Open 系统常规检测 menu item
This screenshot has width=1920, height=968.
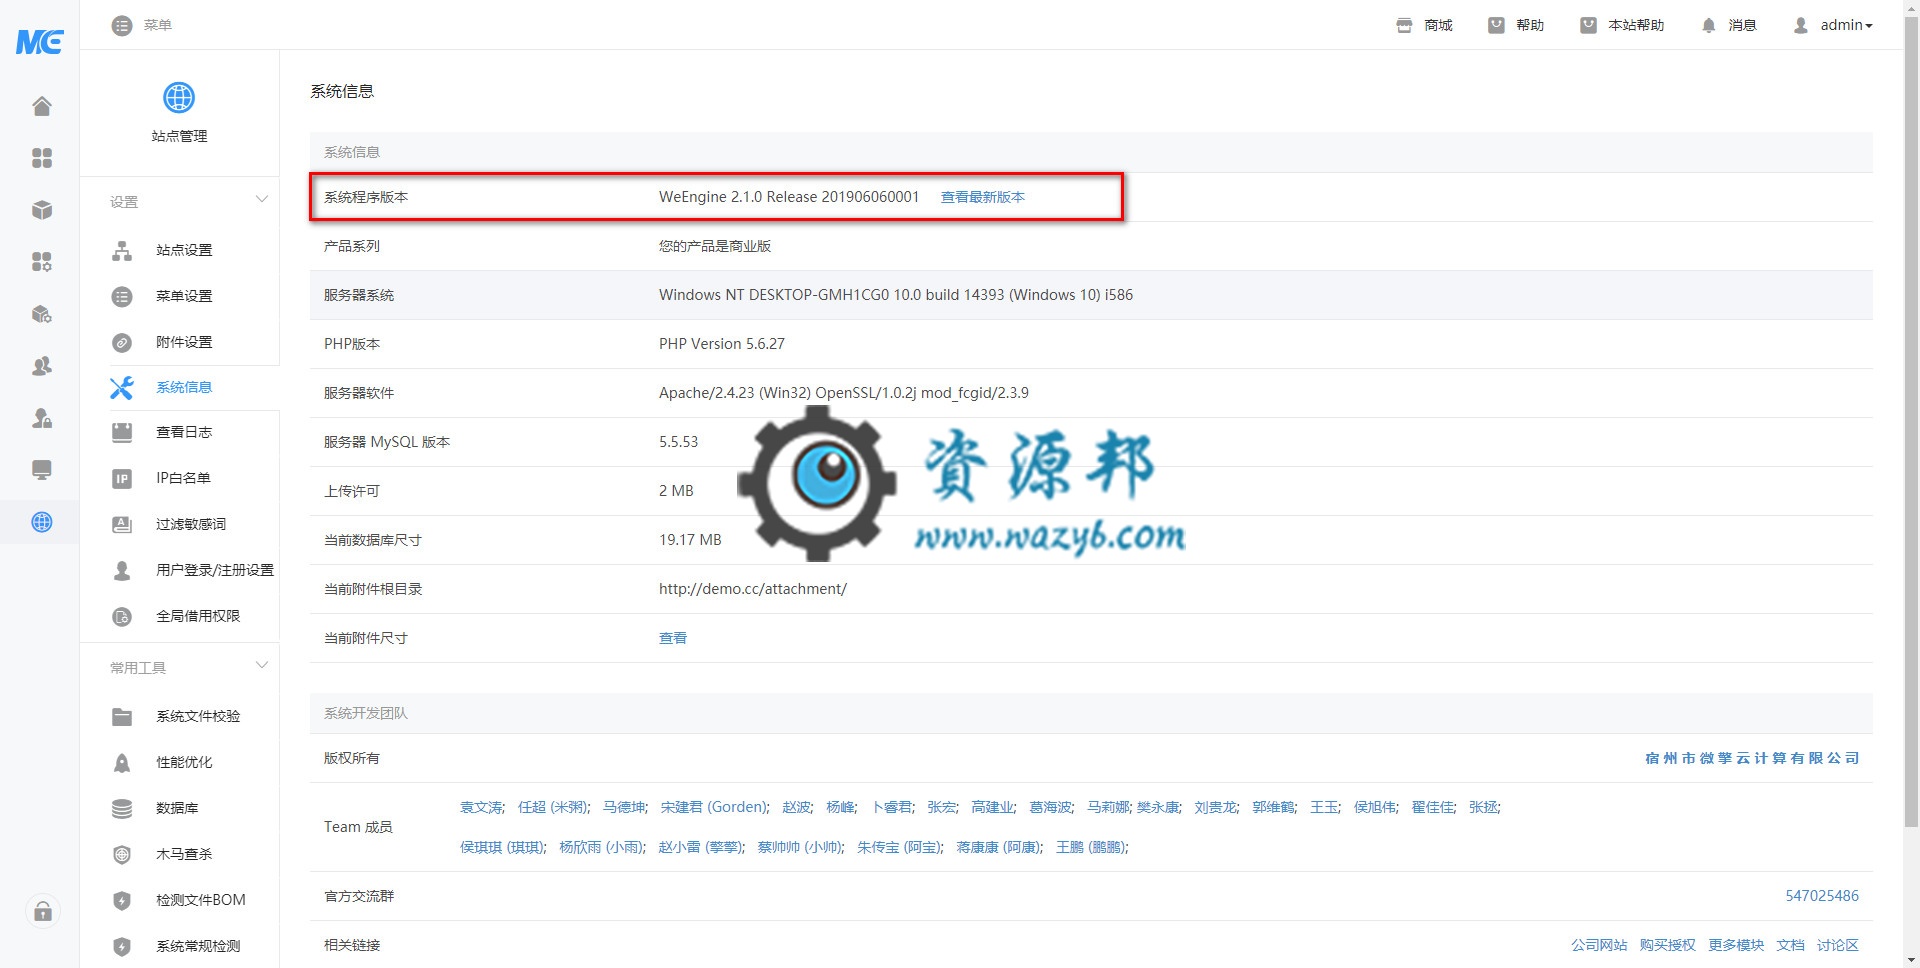[198, 946]
